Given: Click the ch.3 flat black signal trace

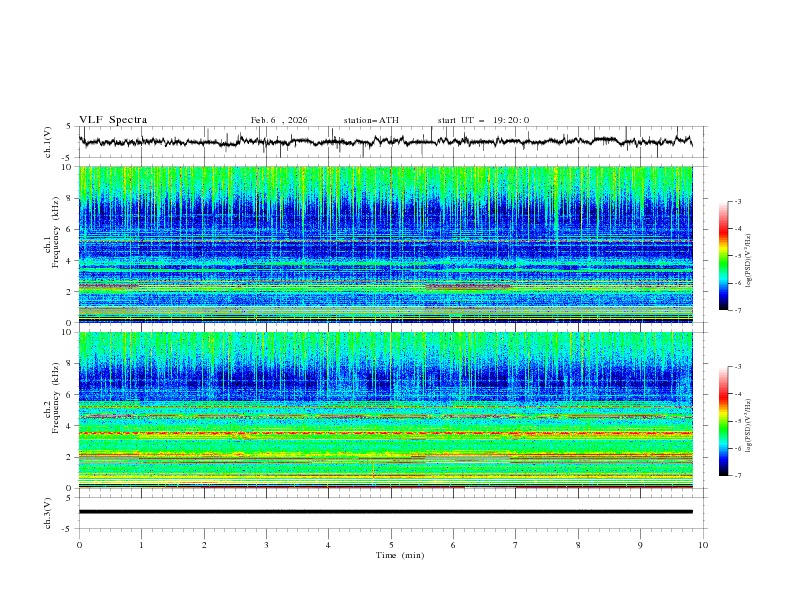Looking at the screenshot, I should click(385, 512).
